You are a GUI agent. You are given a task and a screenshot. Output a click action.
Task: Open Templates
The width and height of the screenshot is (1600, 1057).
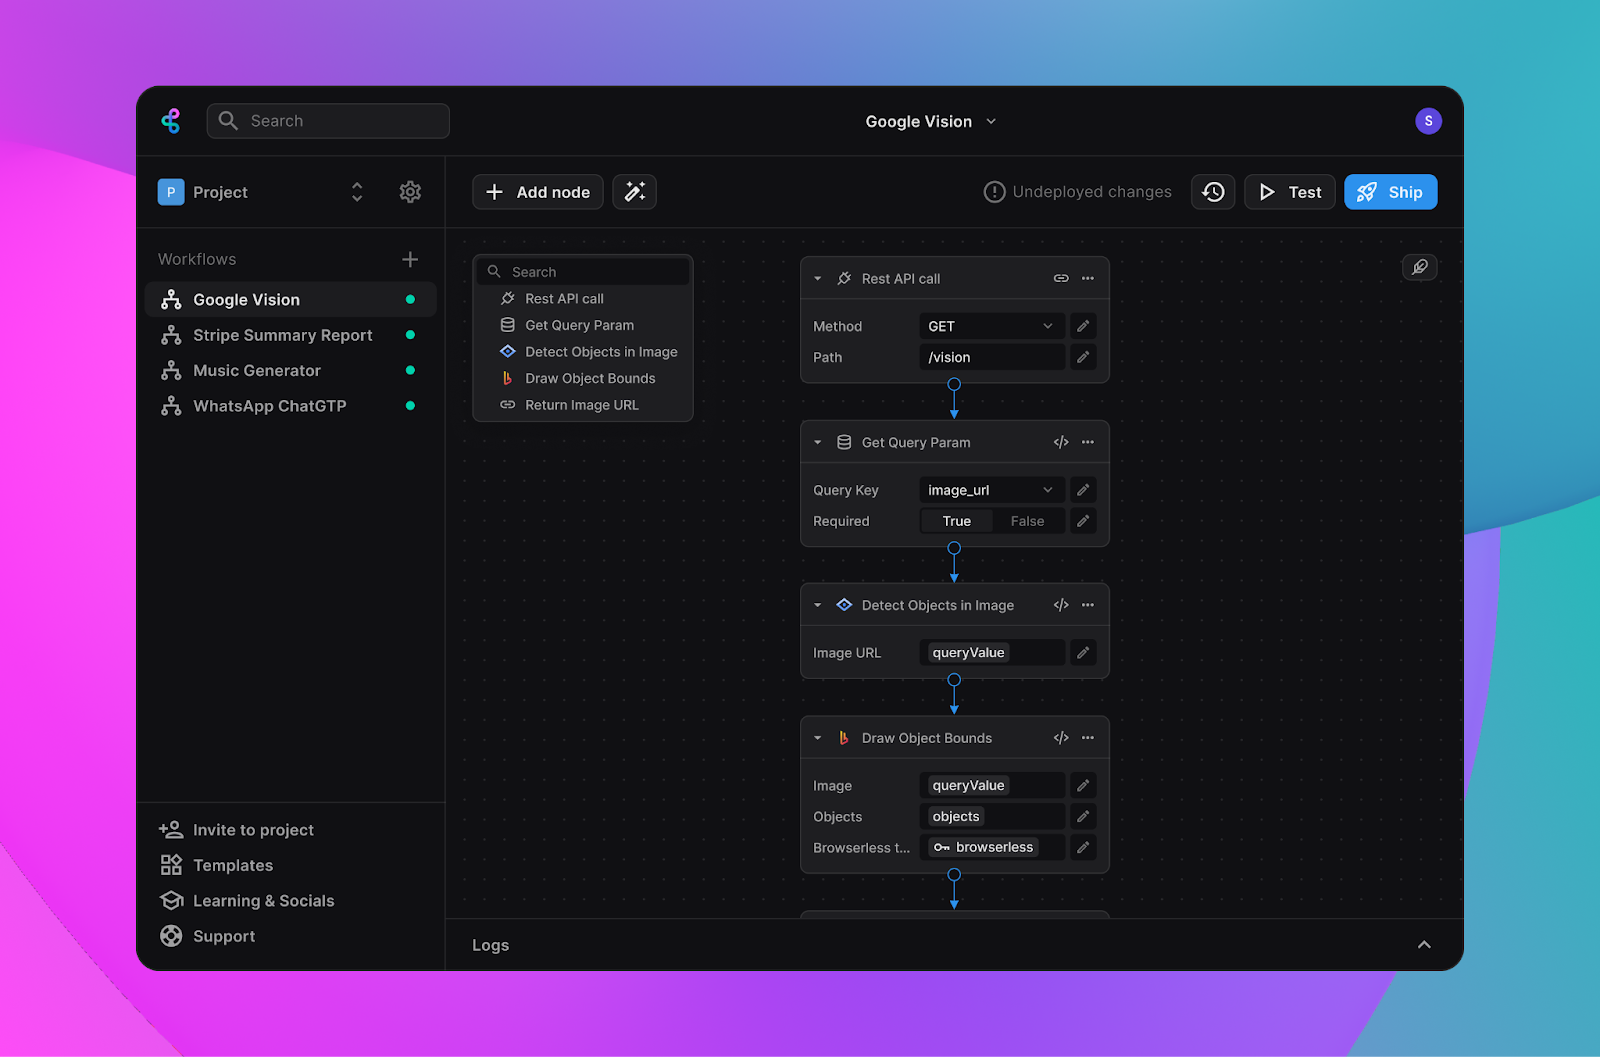tap(216, 865)
